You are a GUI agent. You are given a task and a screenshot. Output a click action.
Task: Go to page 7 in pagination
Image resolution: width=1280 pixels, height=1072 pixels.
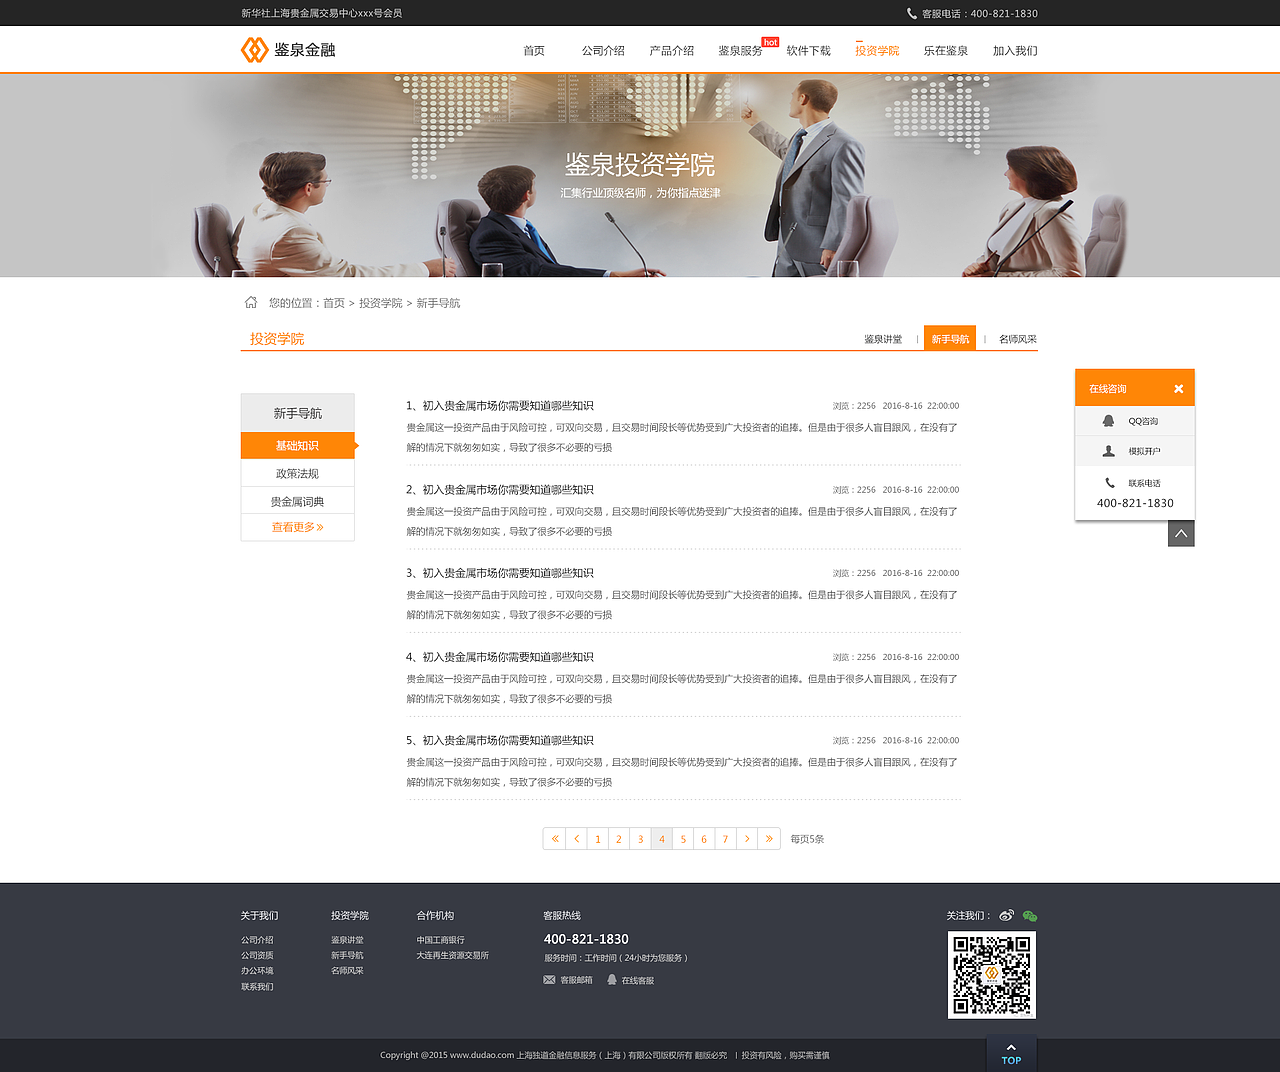click(725, 838)
